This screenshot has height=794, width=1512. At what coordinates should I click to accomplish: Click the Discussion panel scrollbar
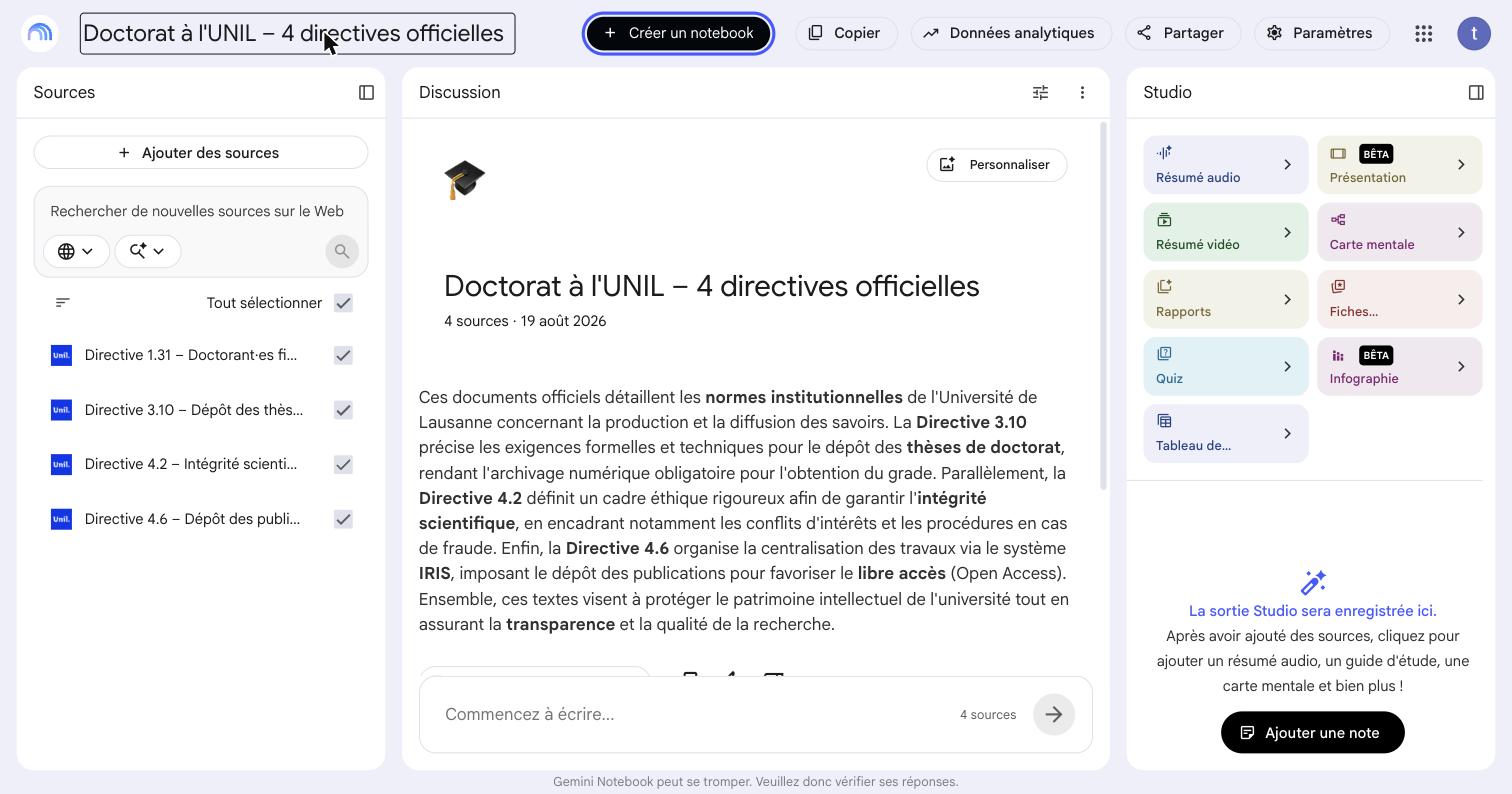[1104, 306]
